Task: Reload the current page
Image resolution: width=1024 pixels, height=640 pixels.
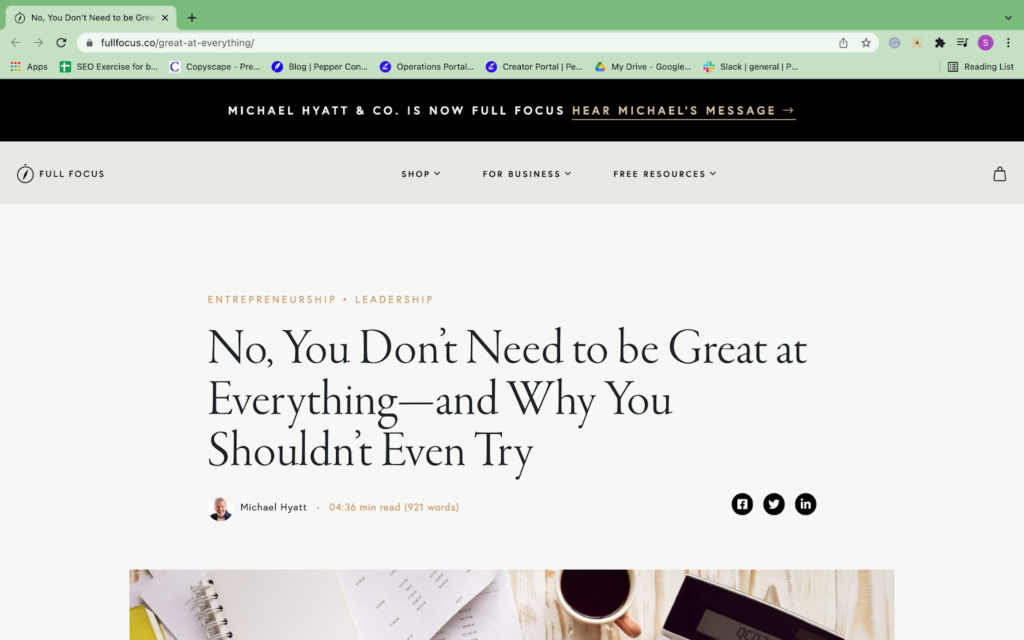Action: point(61,43)
